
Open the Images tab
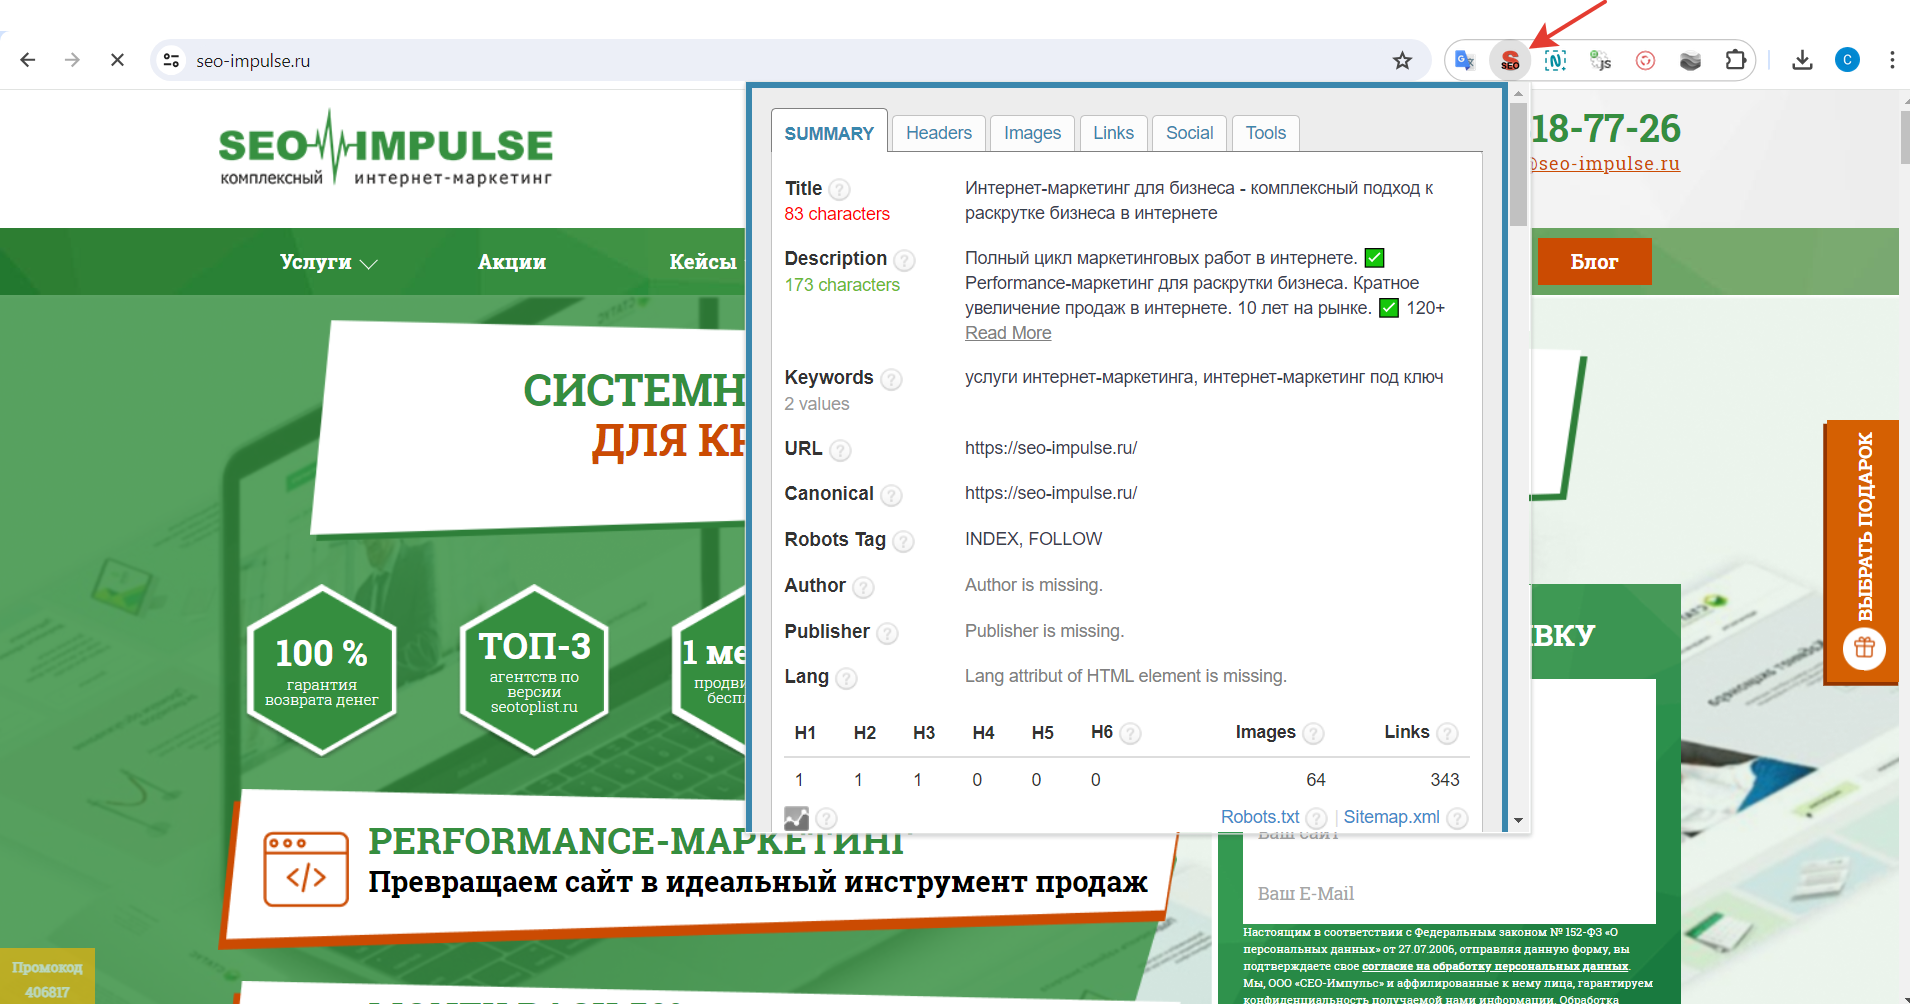[x=1032, y=133]
